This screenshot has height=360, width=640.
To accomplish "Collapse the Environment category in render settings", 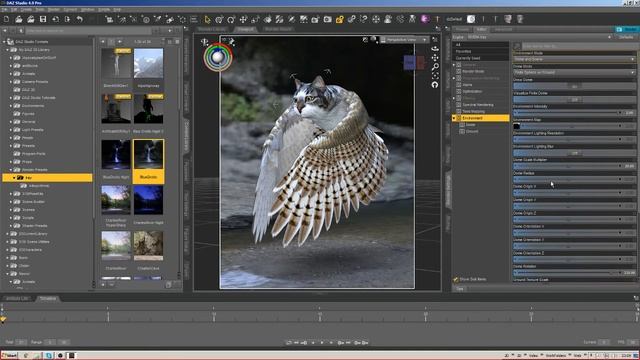I will 454,118.
